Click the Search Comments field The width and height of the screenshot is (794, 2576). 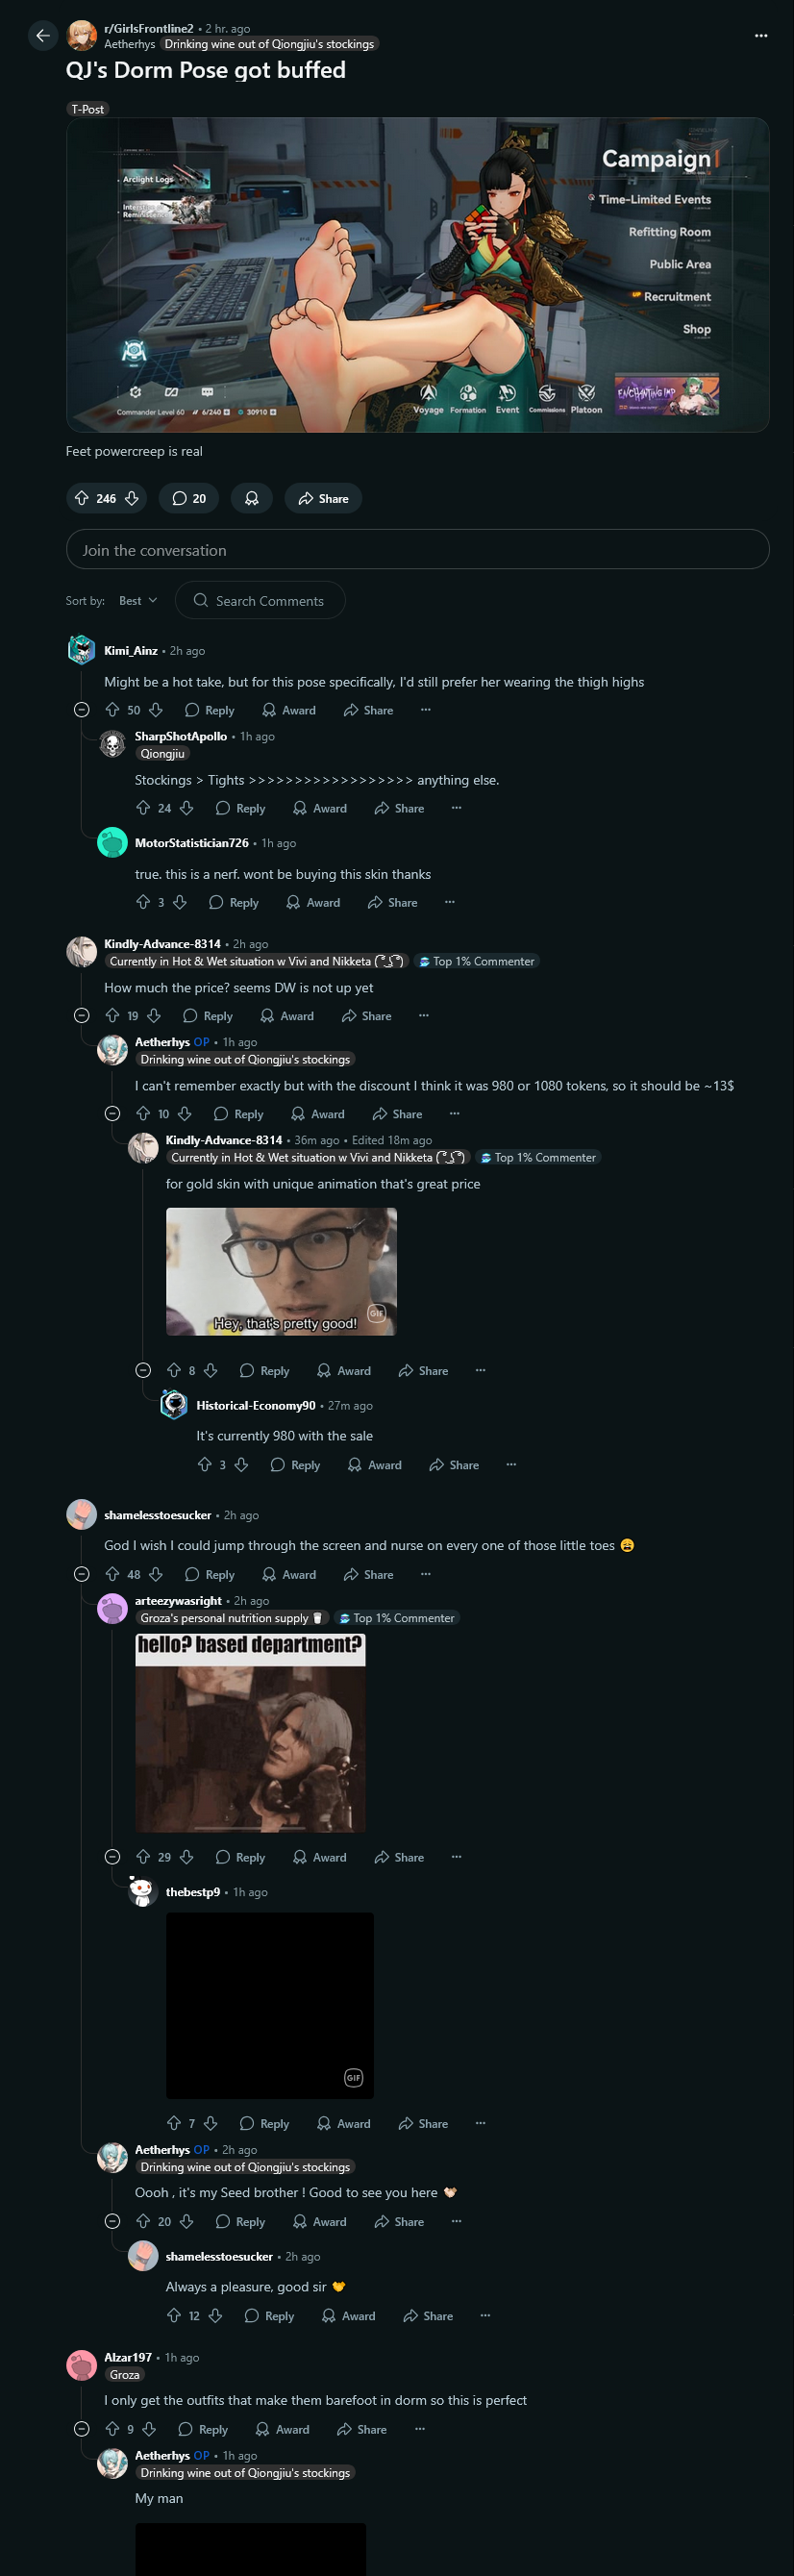pos(260,601)
